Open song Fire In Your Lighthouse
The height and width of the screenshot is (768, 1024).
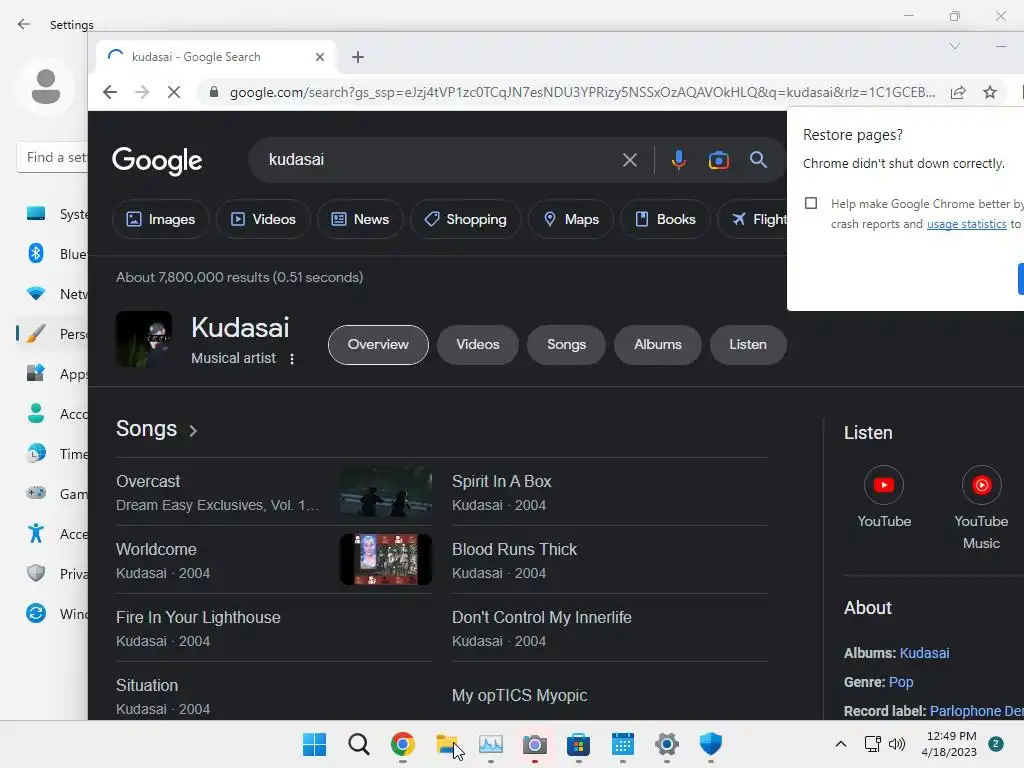pos(198,617)
